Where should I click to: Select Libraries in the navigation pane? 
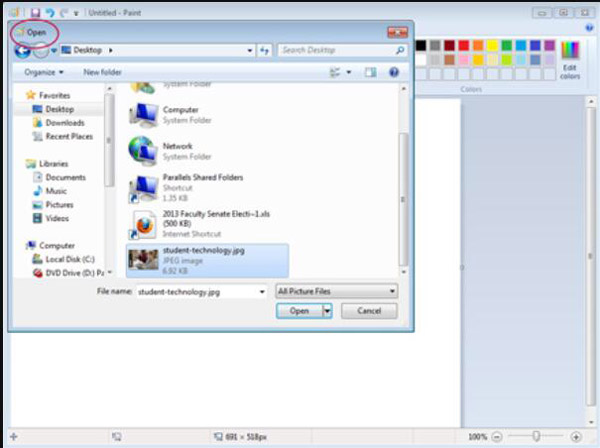(54, 164)
